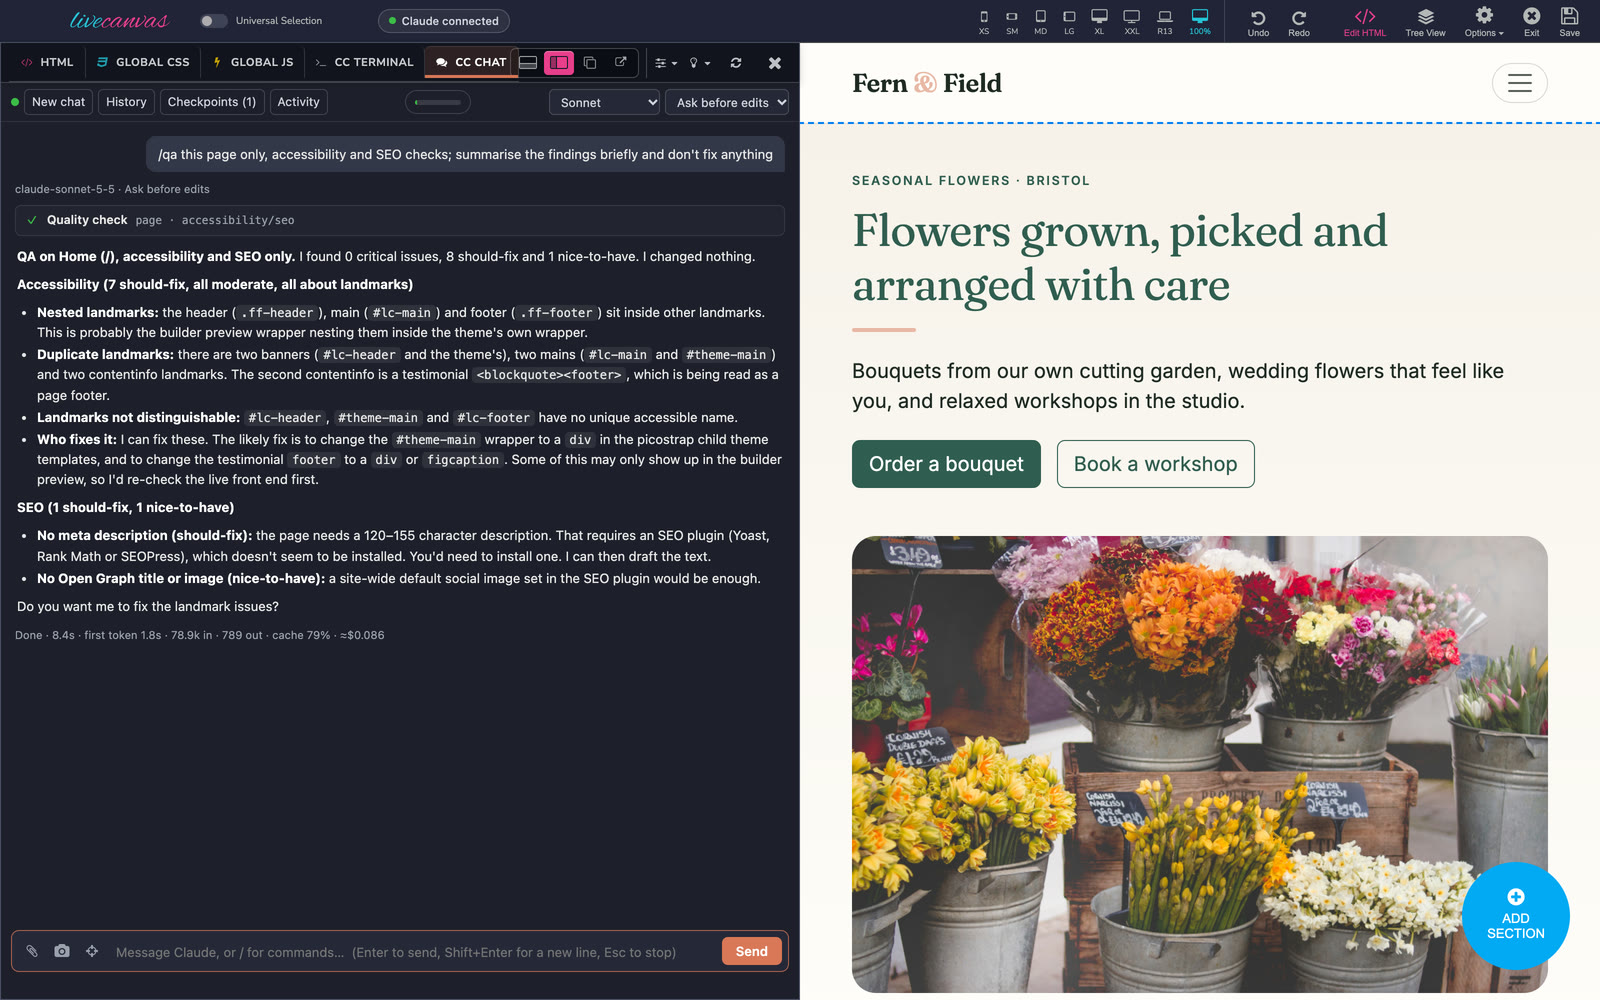Attach a file with the paperclip icon
This screenshot has height=1000, width=1600.
click(x=32, y=951)
